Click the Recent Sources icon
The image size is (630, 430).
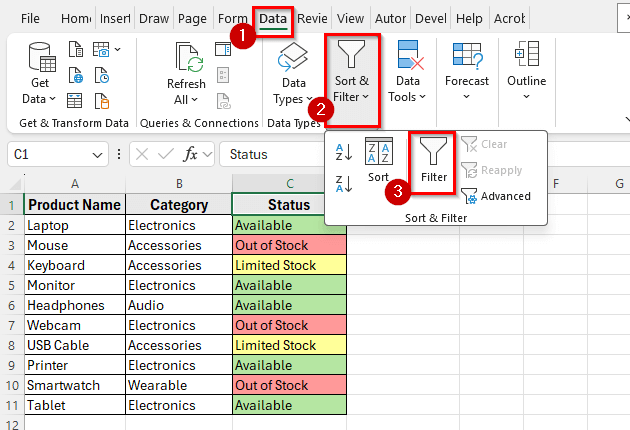point(102,75)
